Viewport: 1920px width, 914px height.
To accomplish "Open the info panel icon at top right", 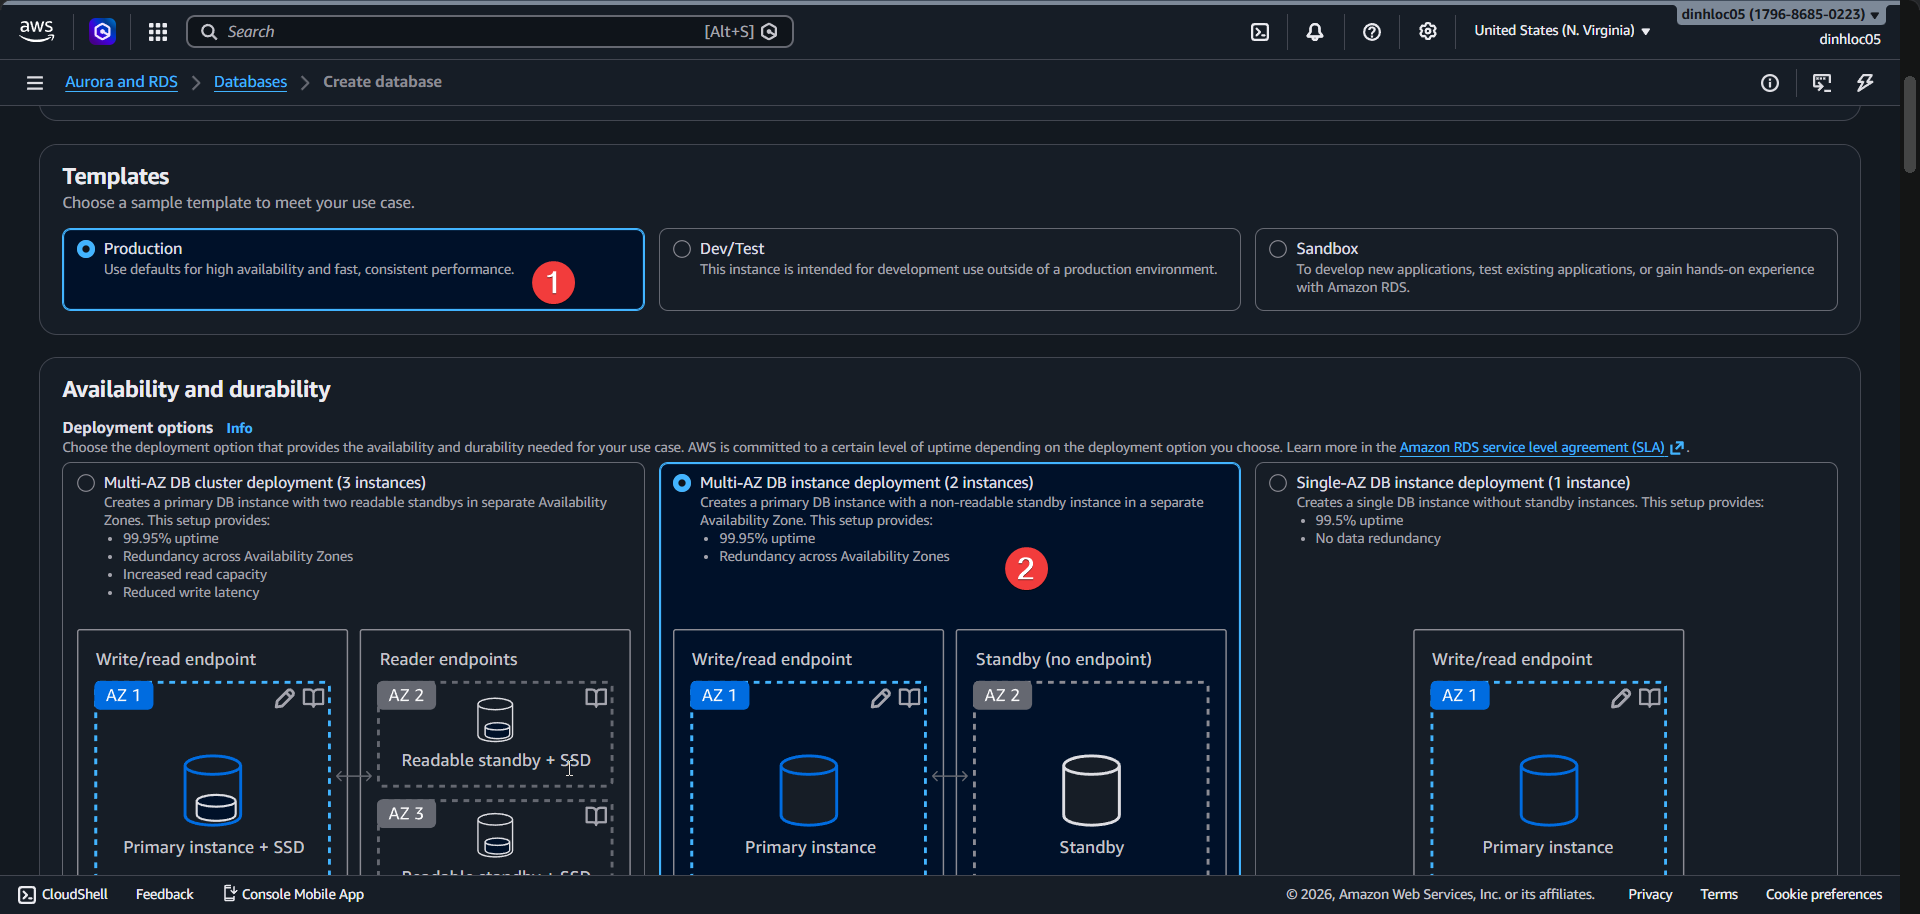I will tap(1770, 83).
